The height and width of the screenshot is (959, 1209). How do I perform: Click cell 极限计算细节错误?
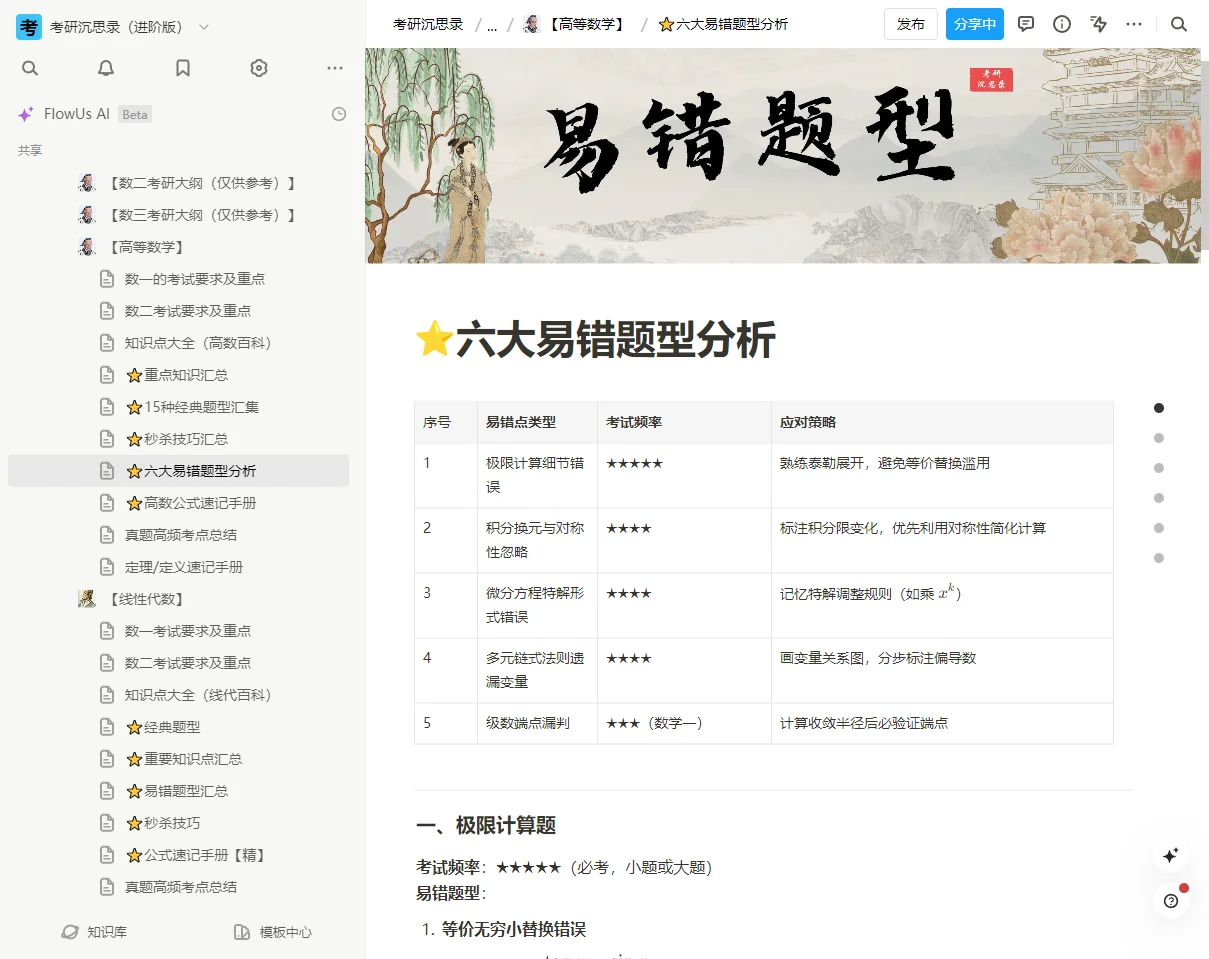point(538,476)
